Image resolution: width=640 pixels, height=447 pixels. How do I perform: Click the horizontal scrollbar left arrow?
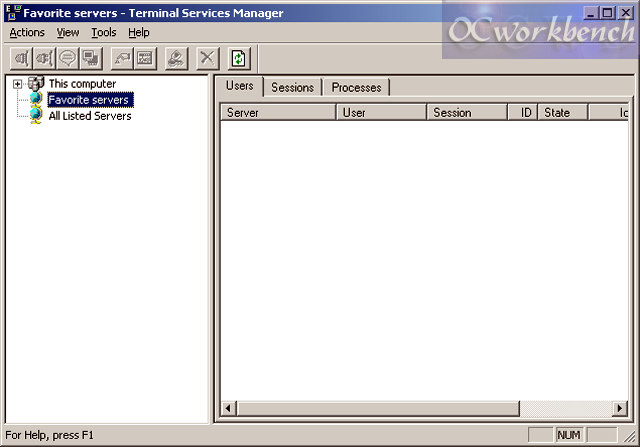click(228, 408)
